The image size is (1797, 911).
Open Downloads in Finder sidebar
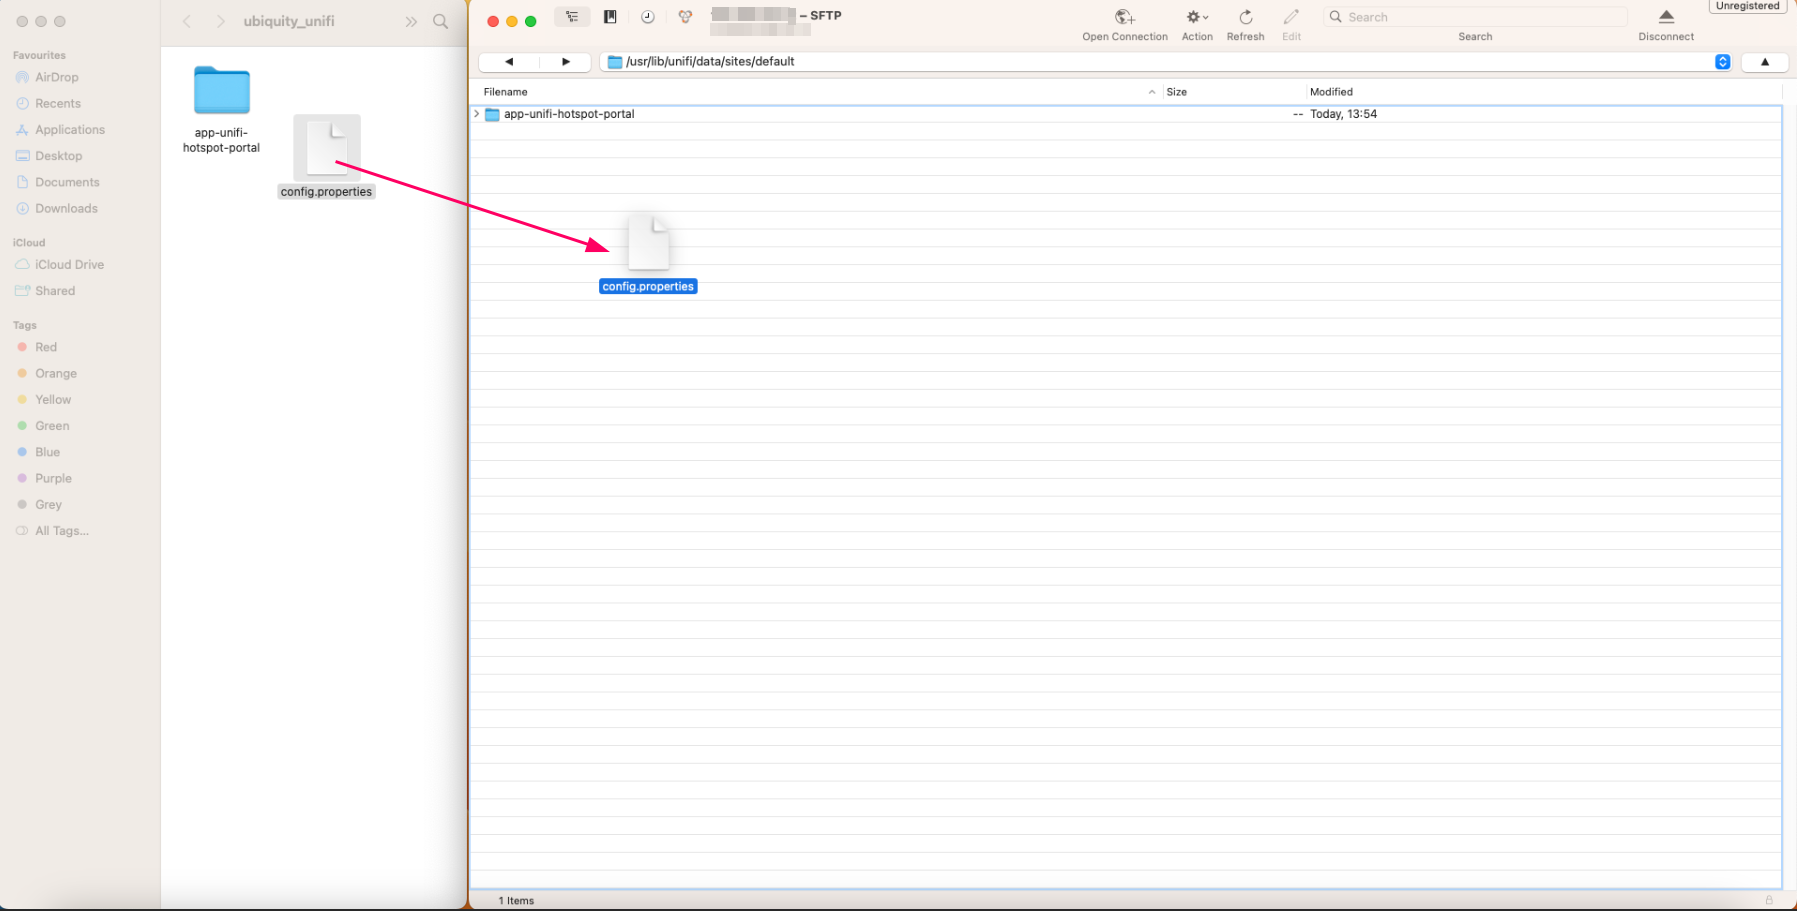click(x=66, y=209)
